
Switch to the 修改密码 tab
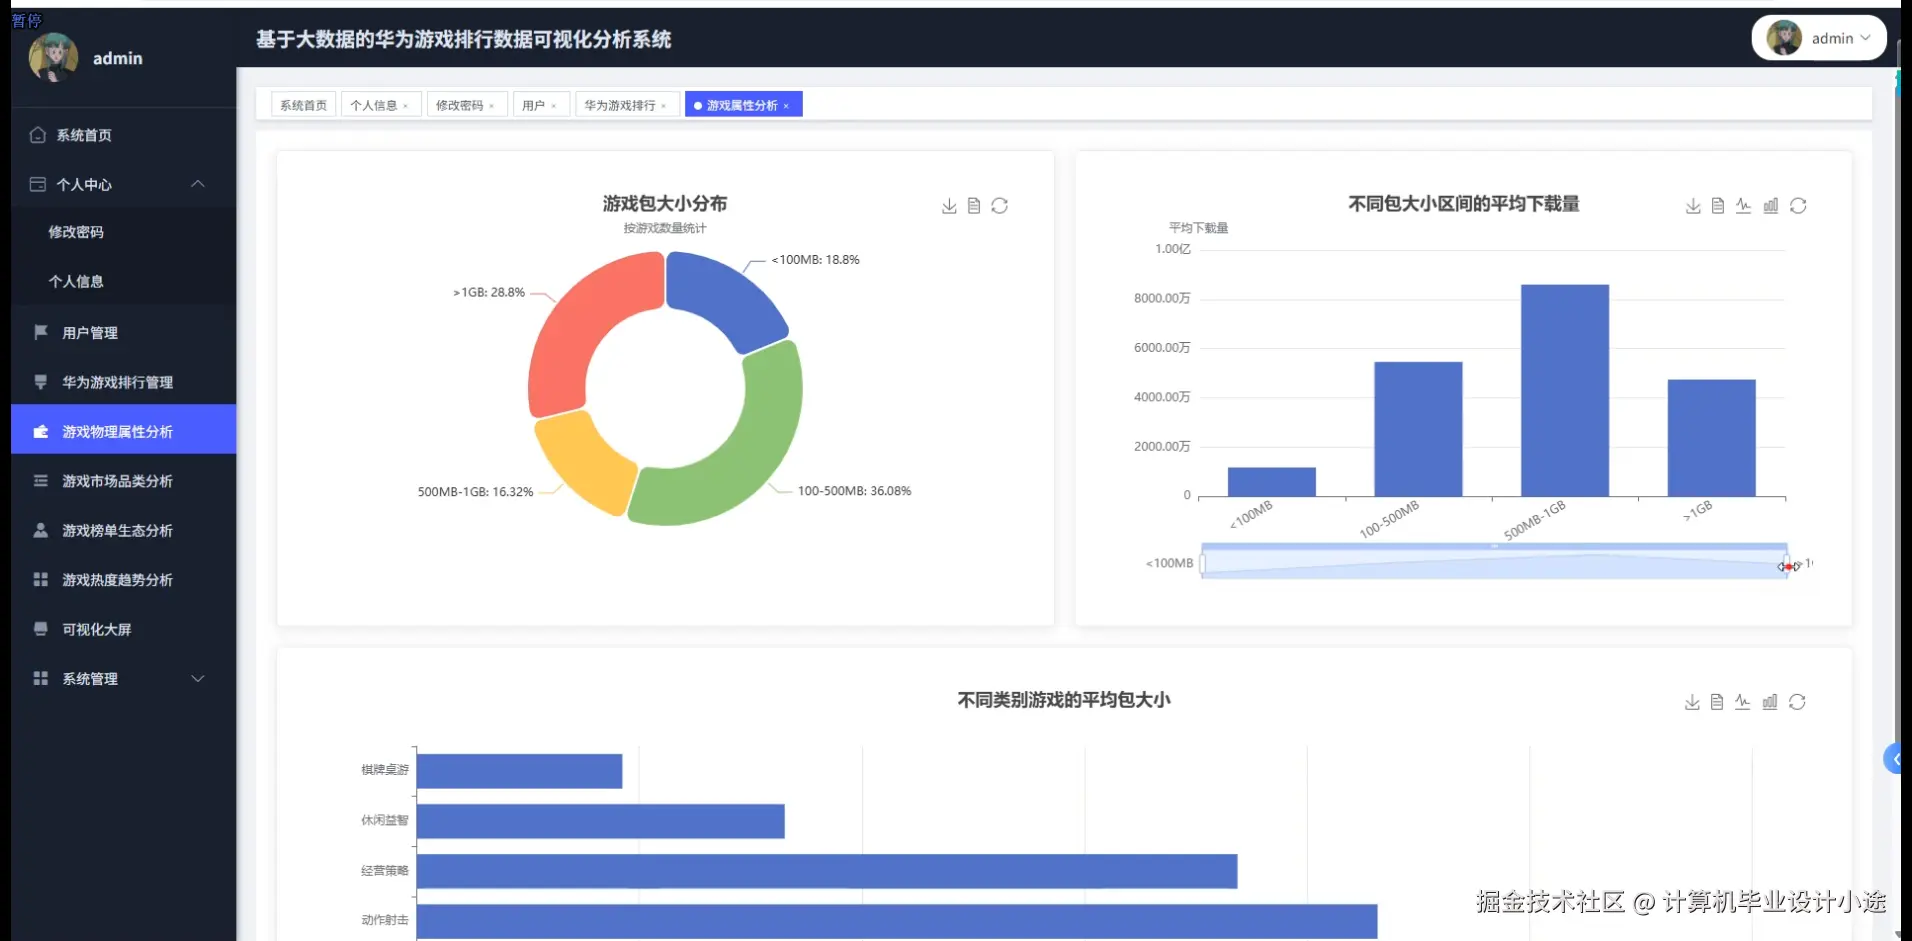pyautogui.click(x=459, y=105)
